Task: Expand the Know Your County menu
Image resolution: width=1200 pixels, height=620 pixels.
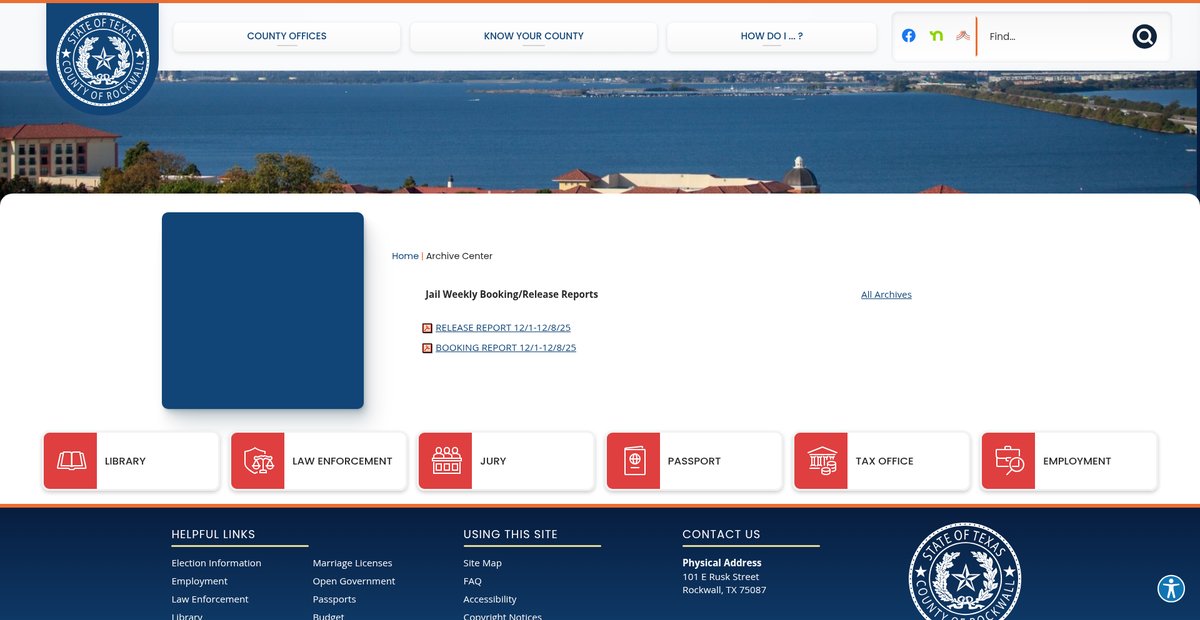Action: 533,37
